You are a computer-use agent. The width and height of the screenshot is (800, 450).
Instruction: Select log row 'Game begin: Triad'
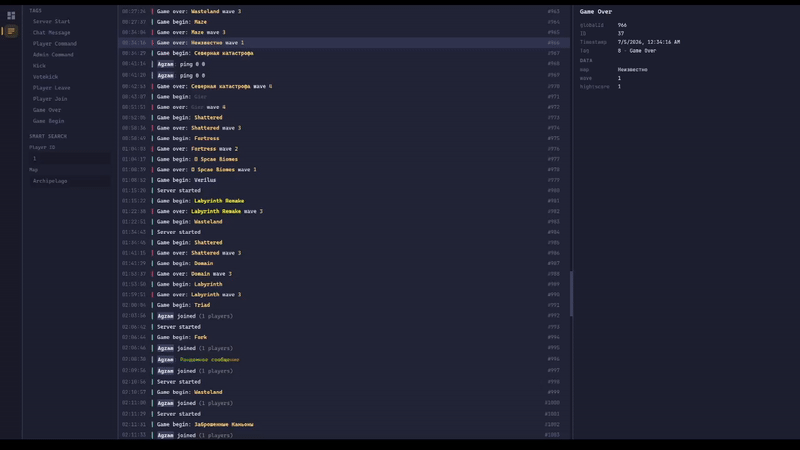(344, 305)
